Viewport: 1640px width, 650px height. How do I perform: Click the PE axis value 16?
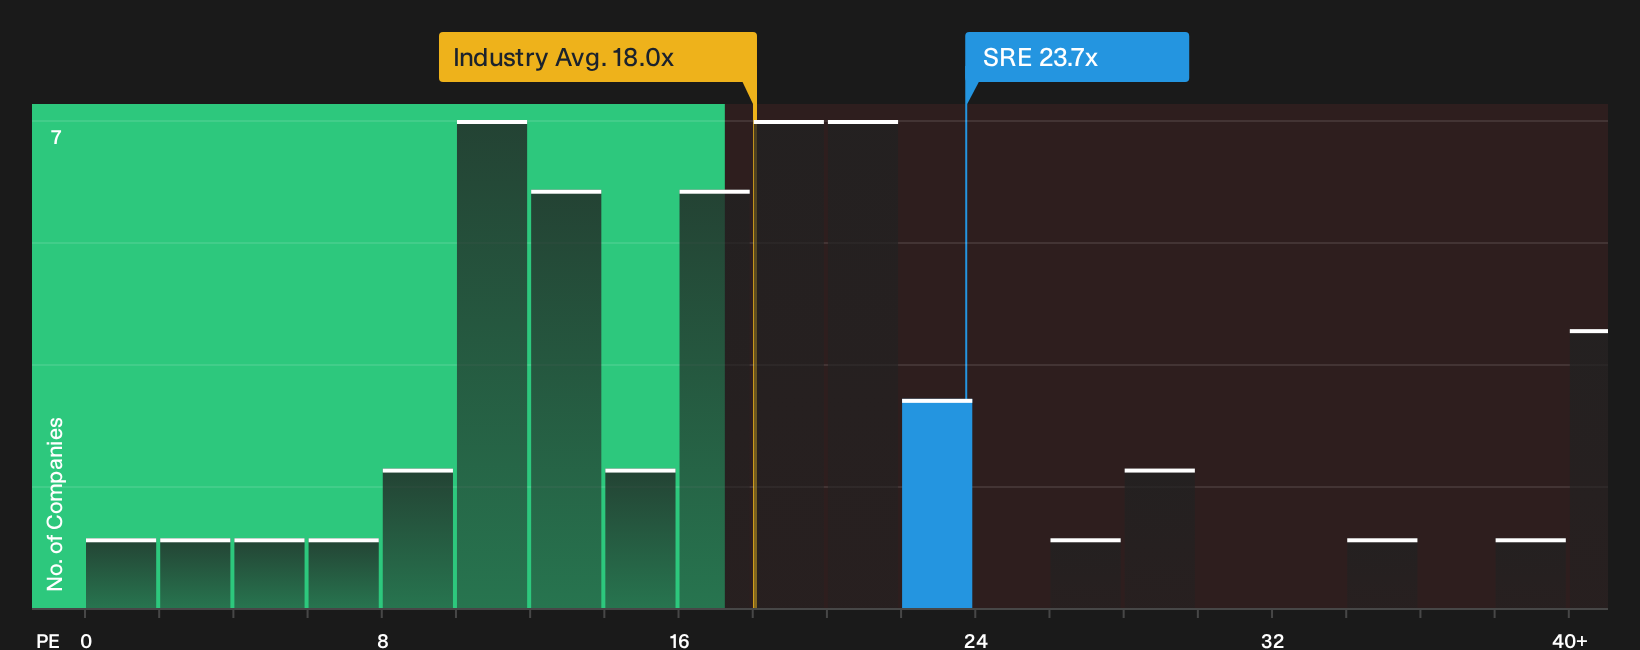coord(679,640)
